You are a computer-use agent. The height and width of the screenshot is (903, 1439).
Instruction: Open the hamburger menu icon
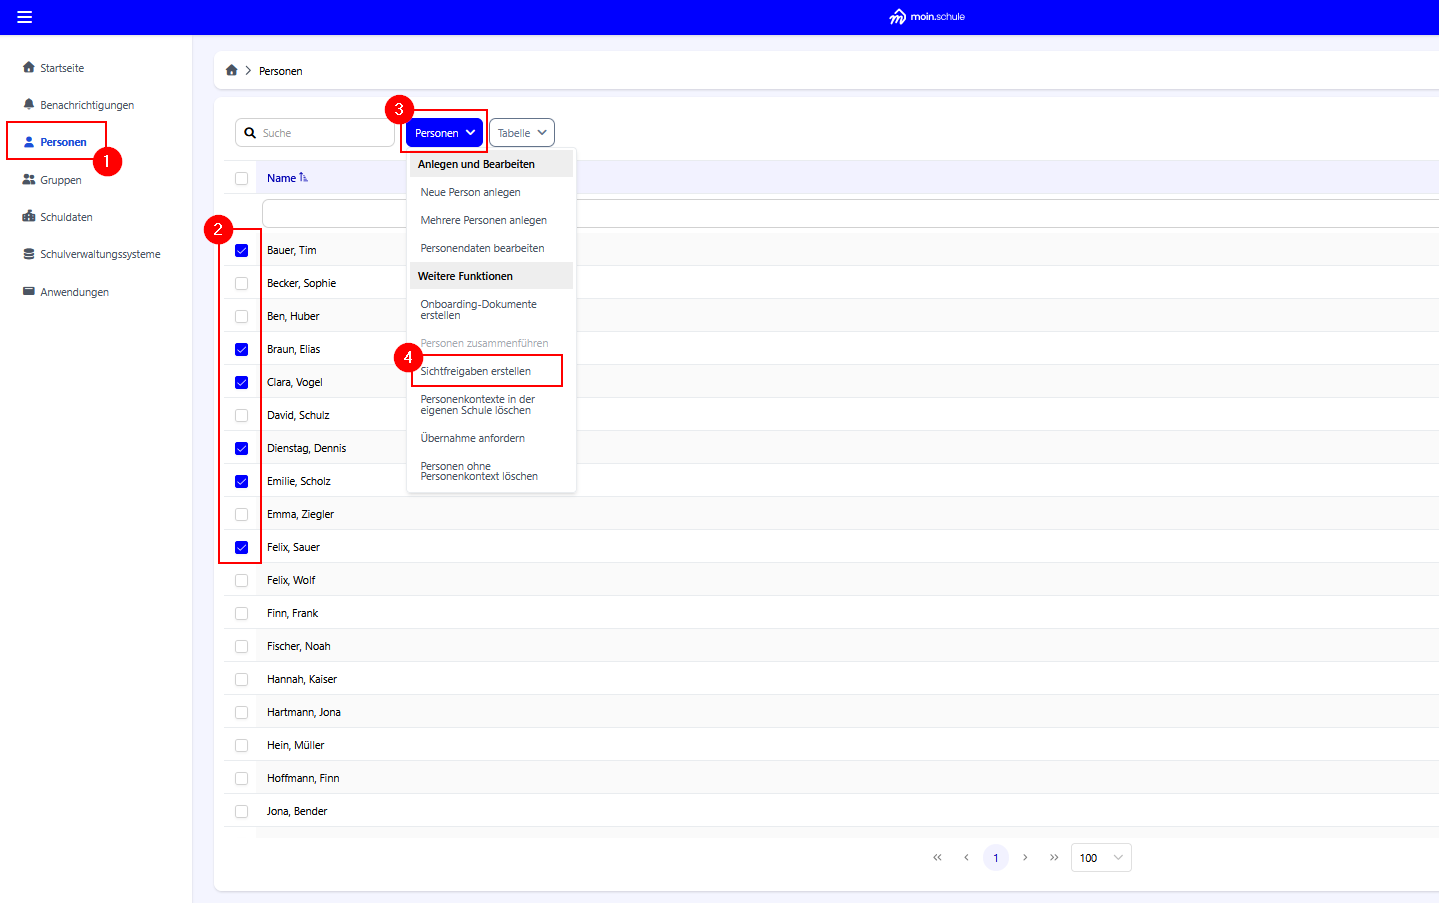25,17
